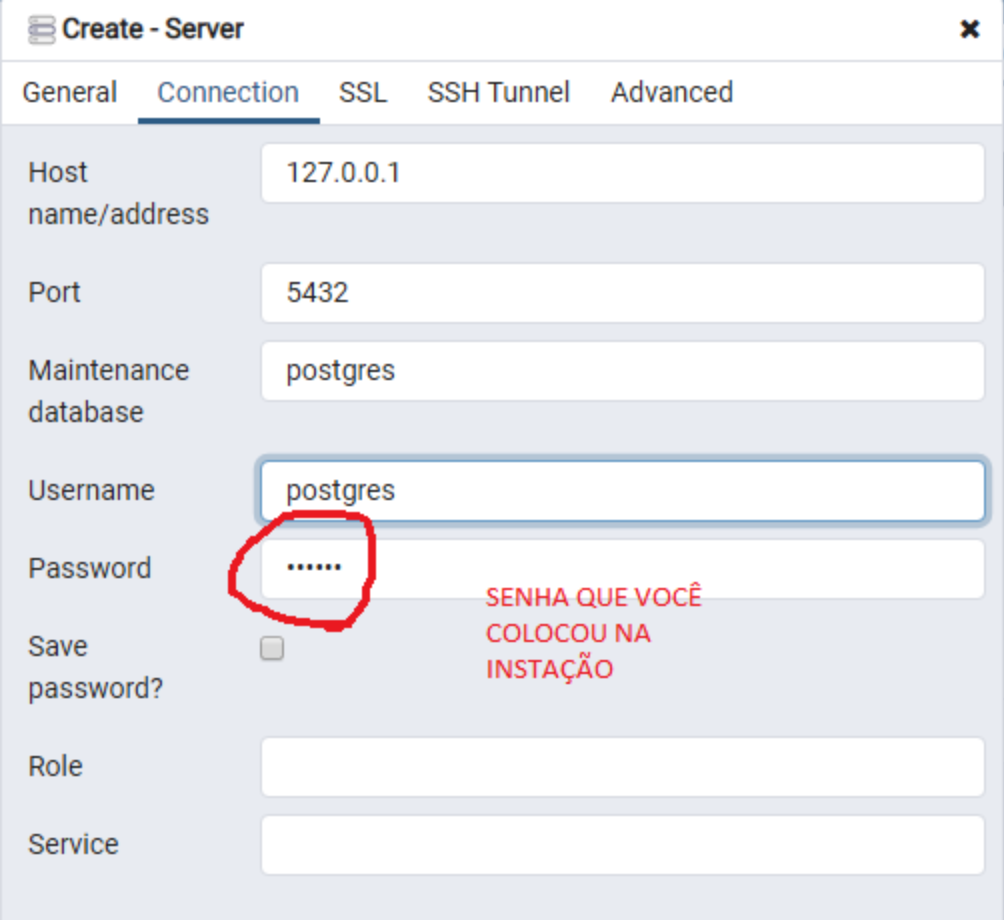Viewport: 1004px width, 920px height.
Task: Click into the Maintenance database field
Action: (622, 371)
